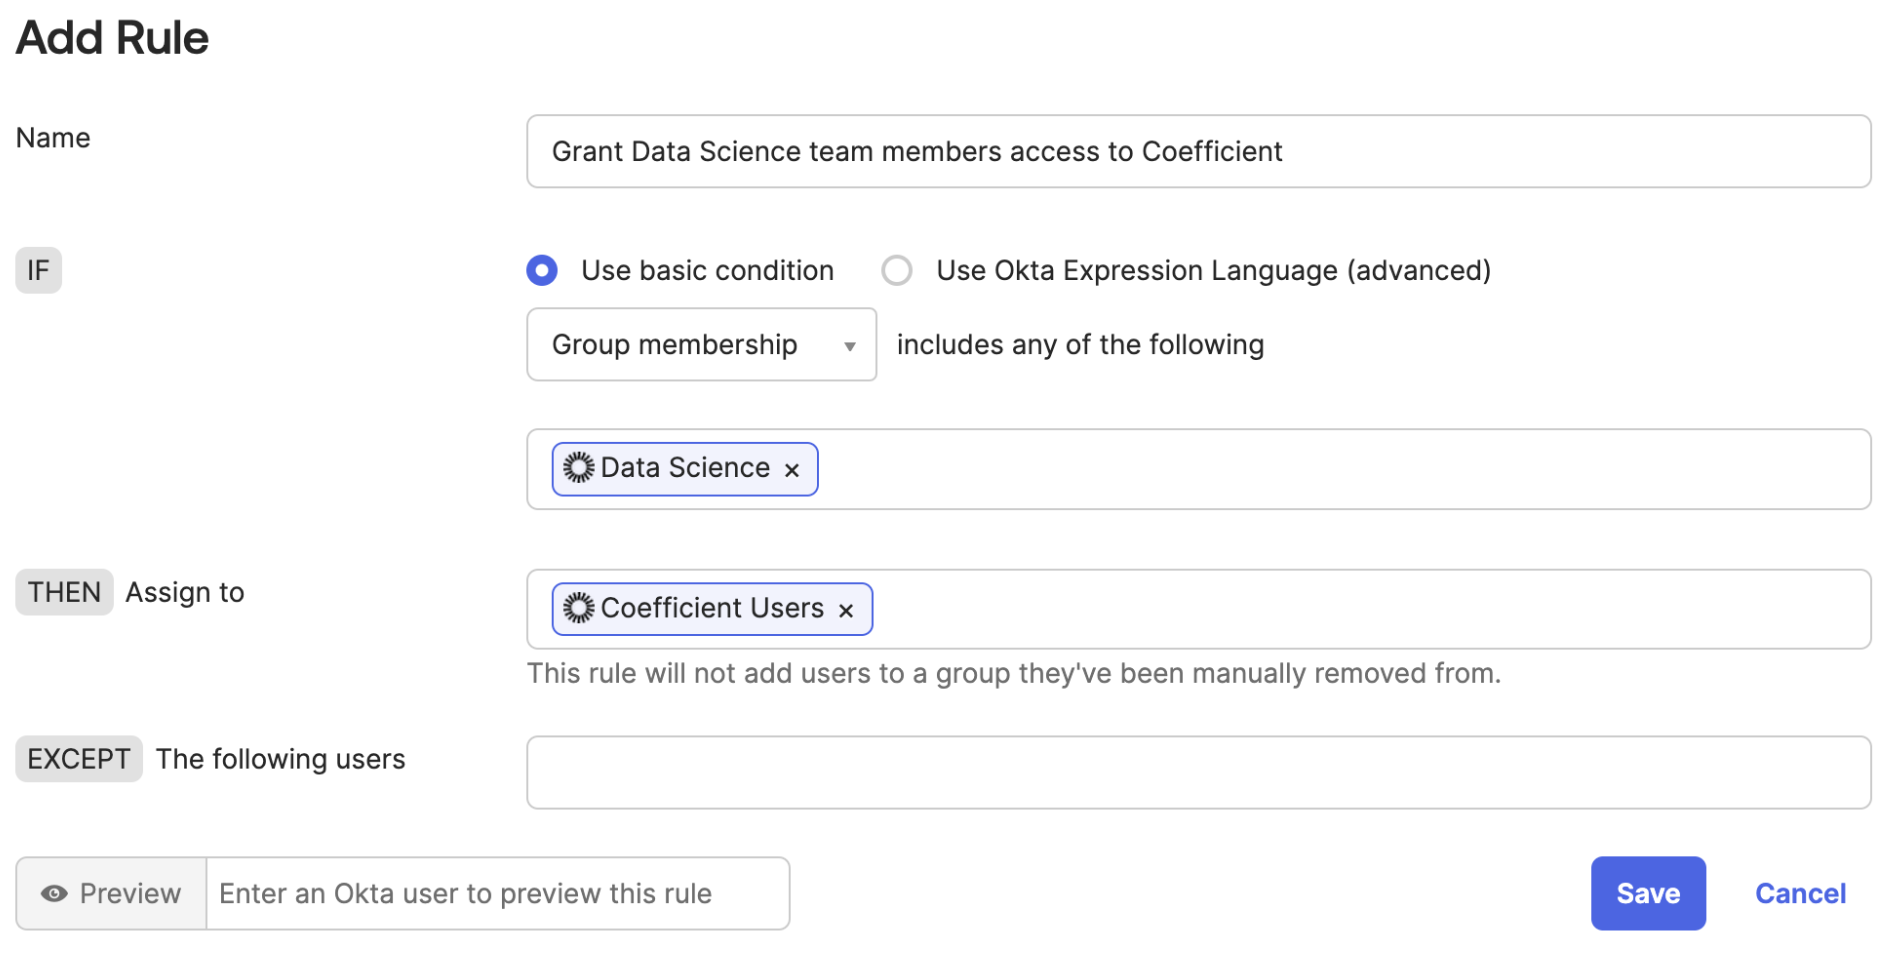Click the IF condition badge

click(x=39, y=271)
